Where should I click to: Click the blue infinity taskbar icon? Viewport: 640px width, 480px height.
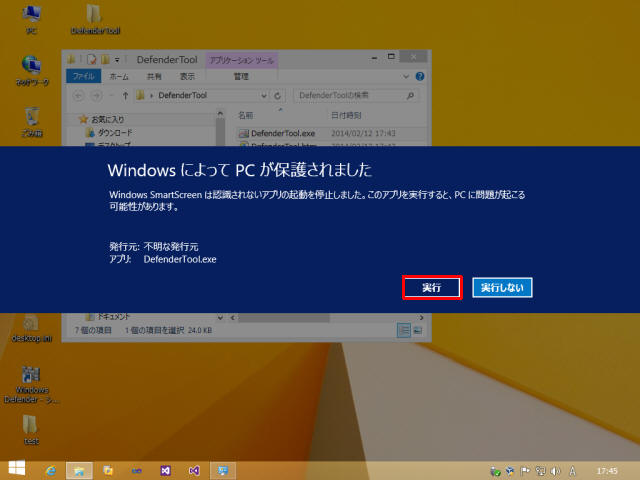click(137, 471)
